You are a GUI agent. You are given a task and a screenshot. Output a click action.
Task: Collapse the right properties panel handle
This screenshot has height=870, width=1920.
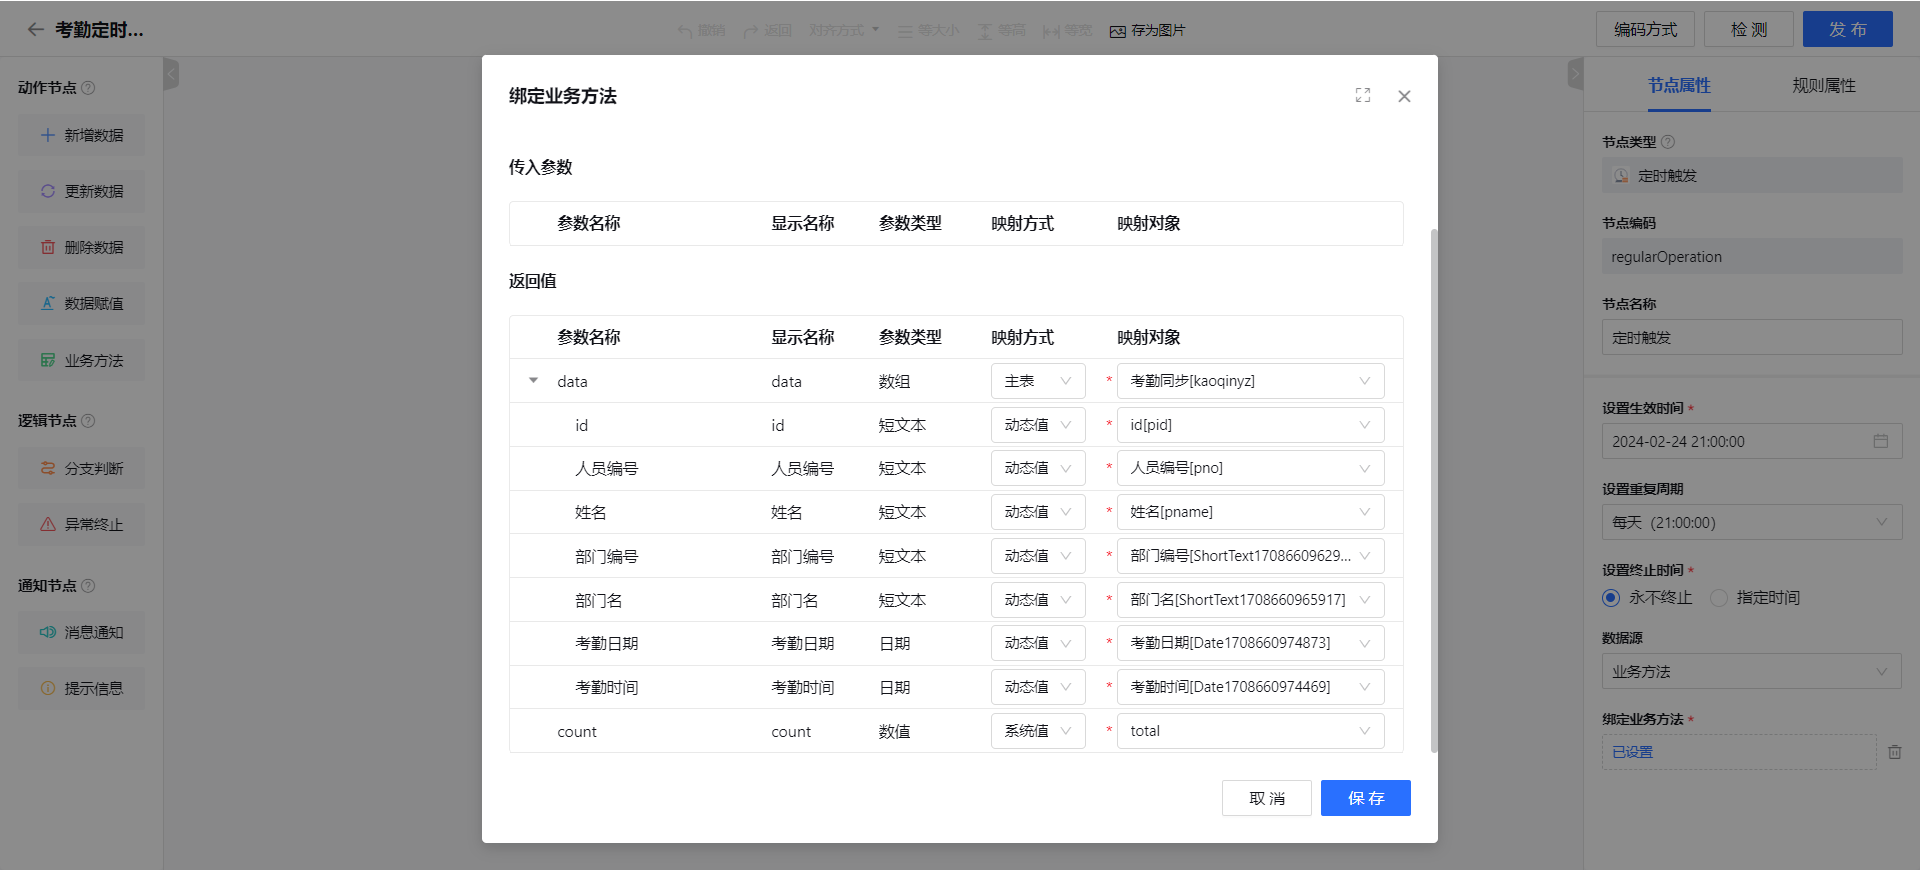pyautogui.click(x=1576, y=74)
